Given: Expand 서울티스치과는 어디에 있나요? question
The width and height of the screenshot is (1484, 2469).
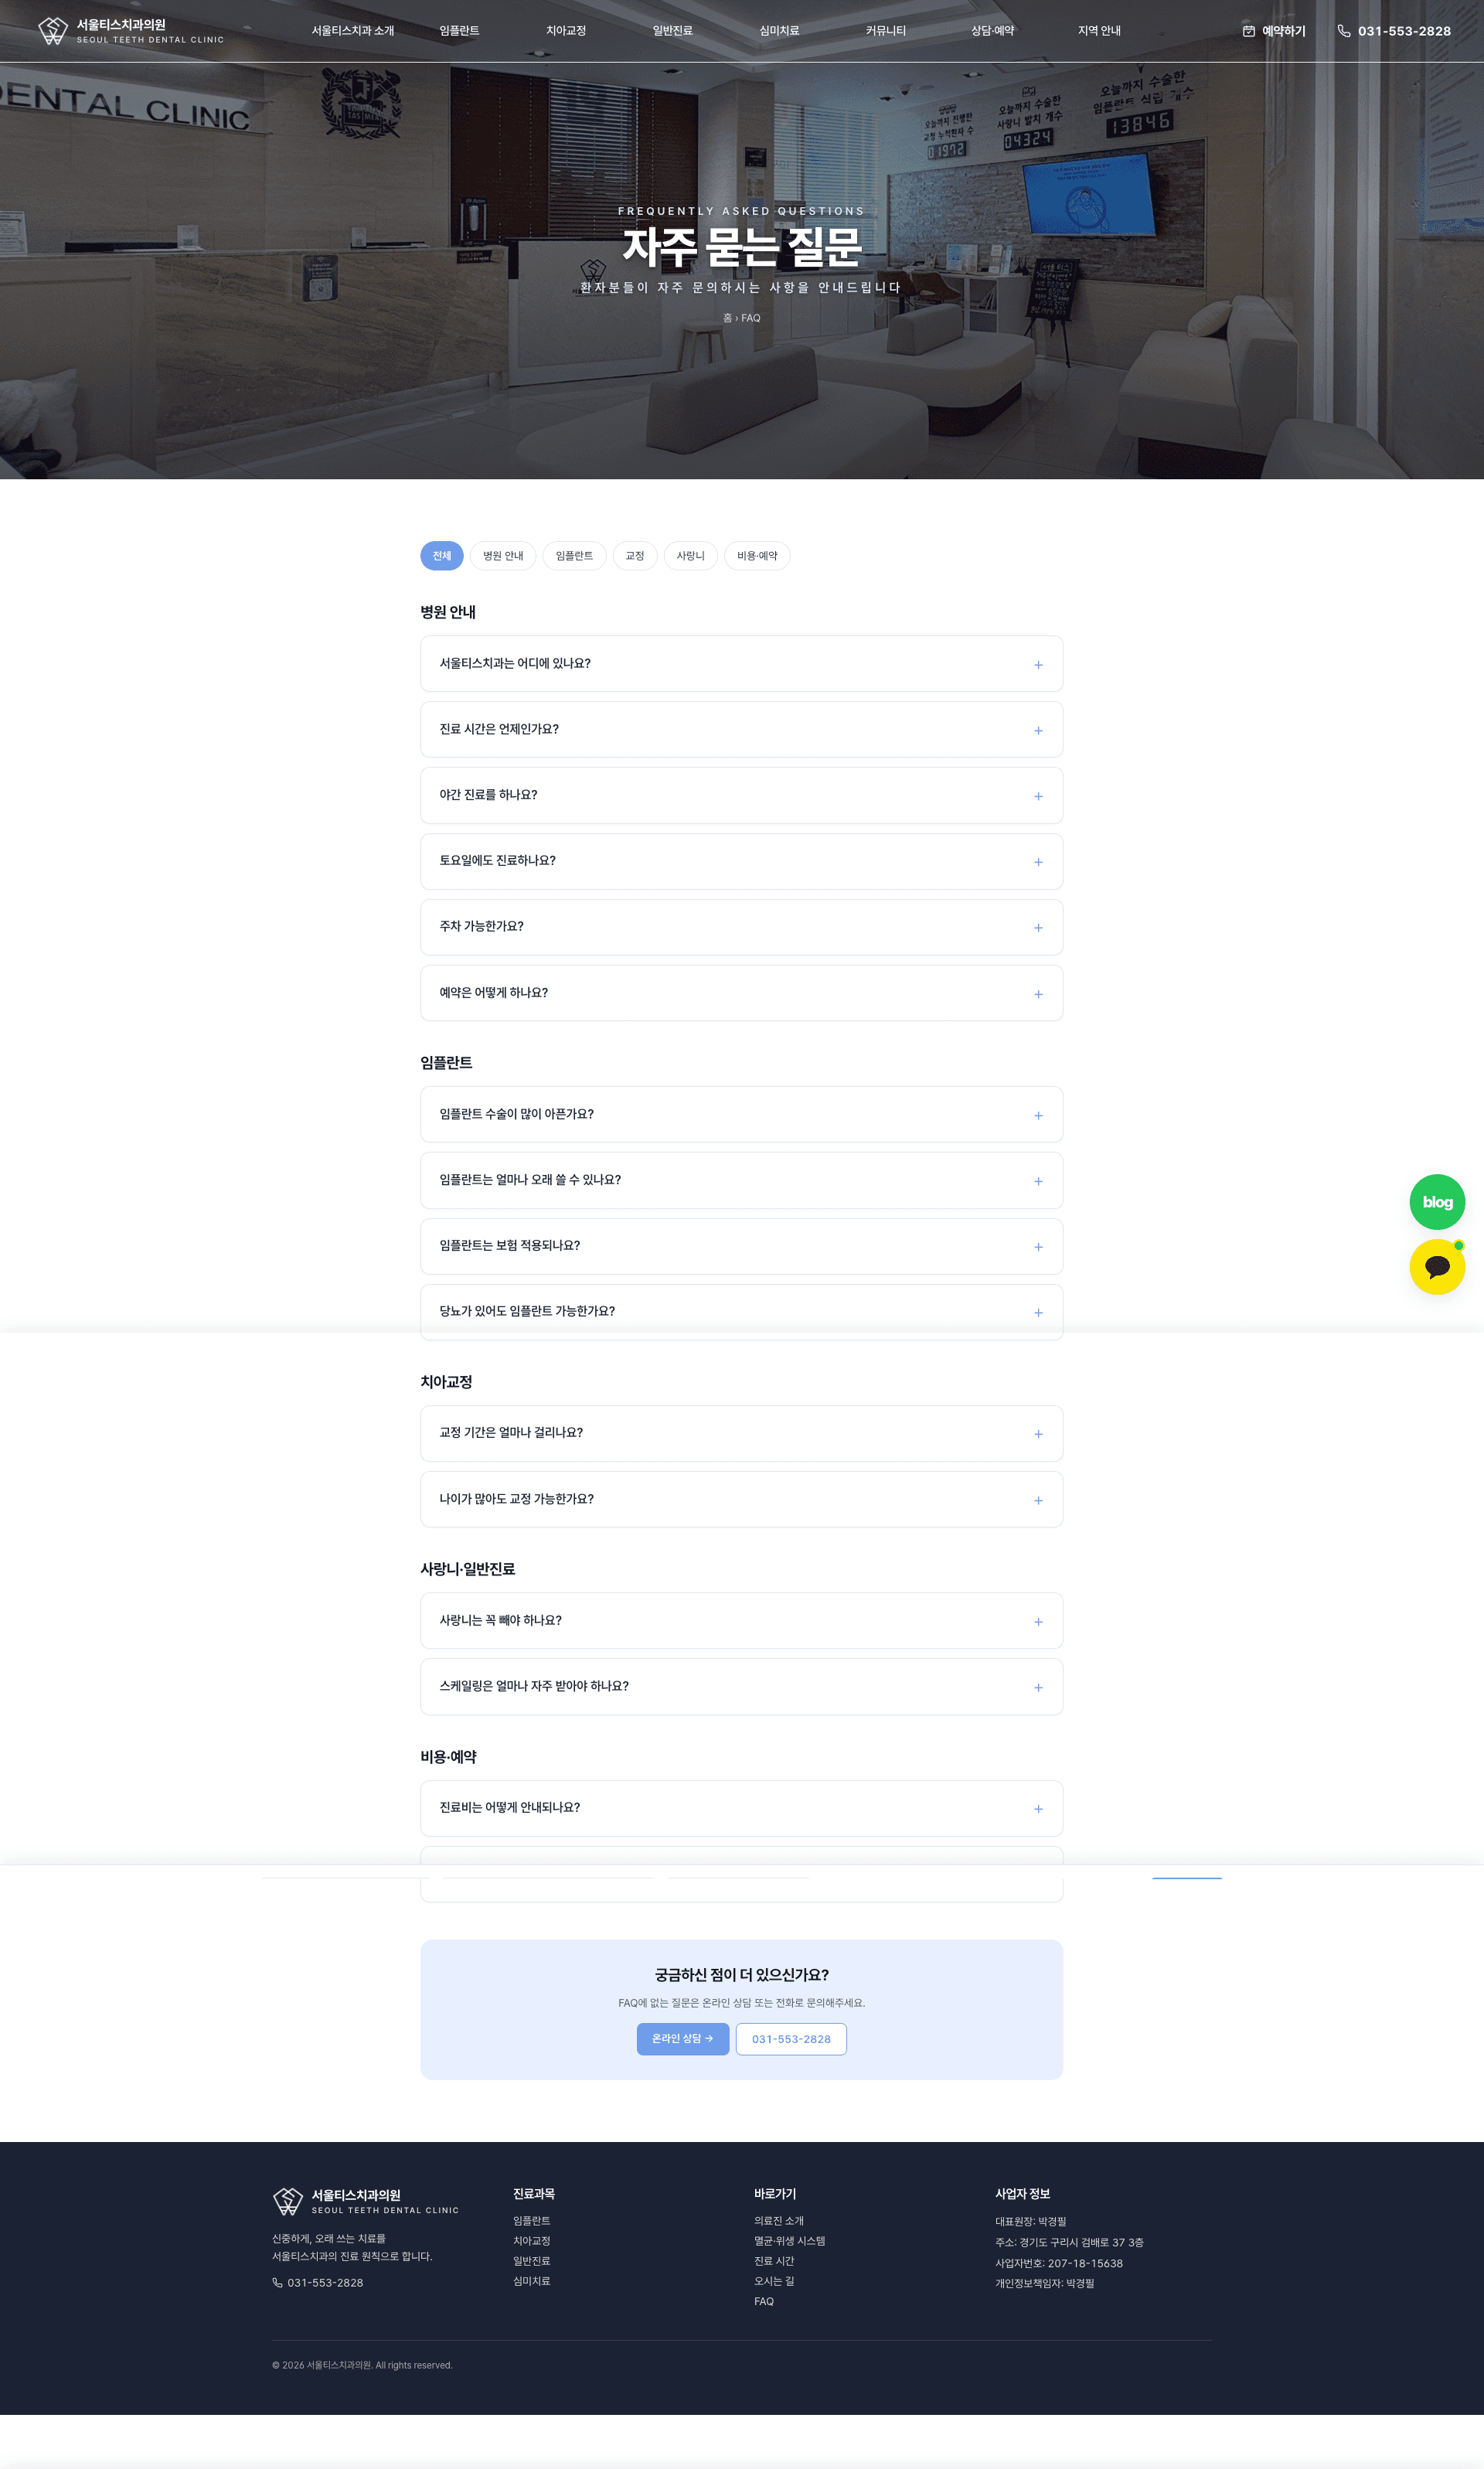Looking at the screenshot, I should pos(741,664).
